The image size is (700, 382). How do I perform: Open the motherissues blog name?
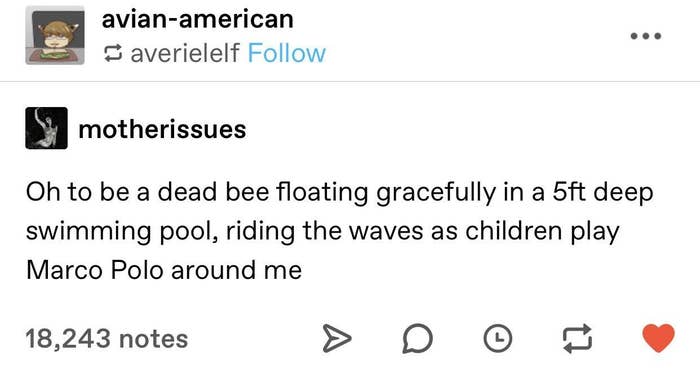(162, 130)
